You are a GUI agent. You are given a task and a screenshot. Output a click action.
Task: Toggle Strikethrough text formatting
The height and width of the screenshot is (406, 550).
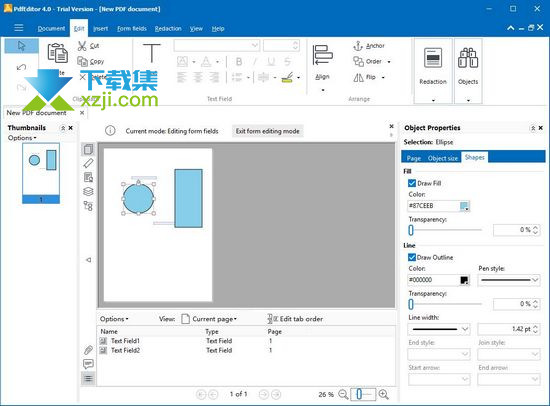[x=287, y=62]
